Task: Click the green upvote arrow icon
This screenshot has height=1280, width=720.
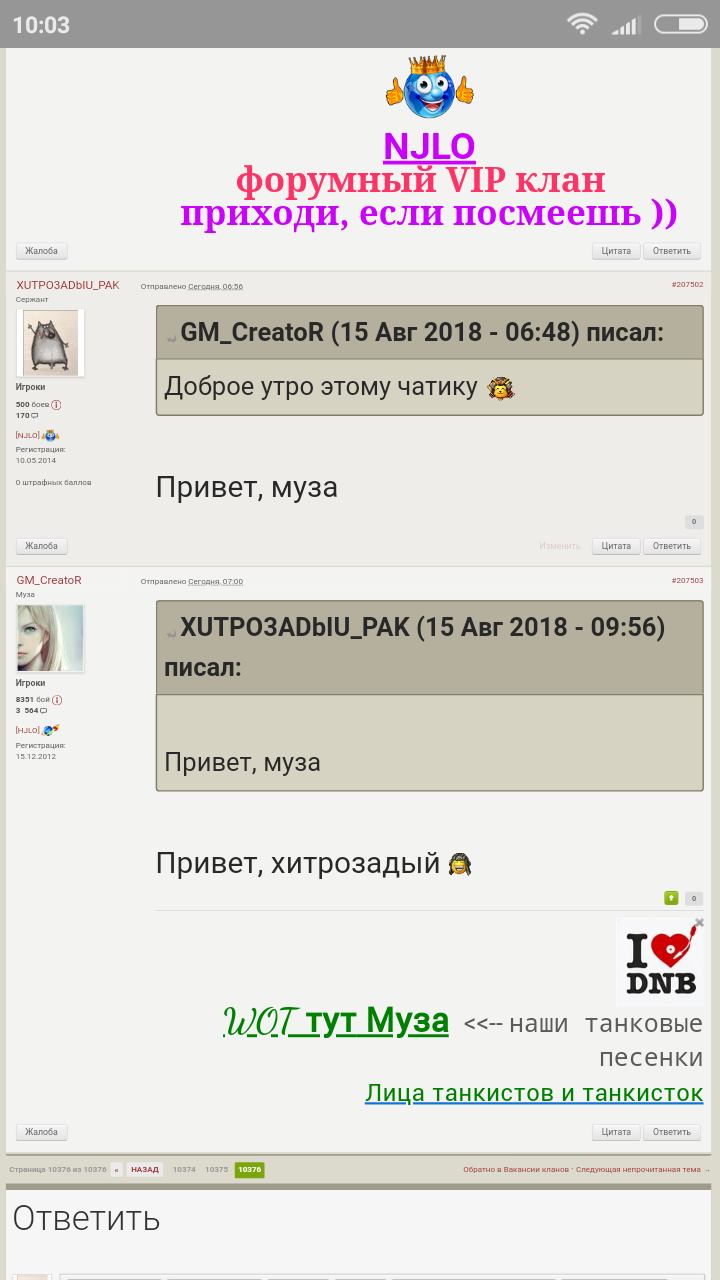Action: point(671,898)
